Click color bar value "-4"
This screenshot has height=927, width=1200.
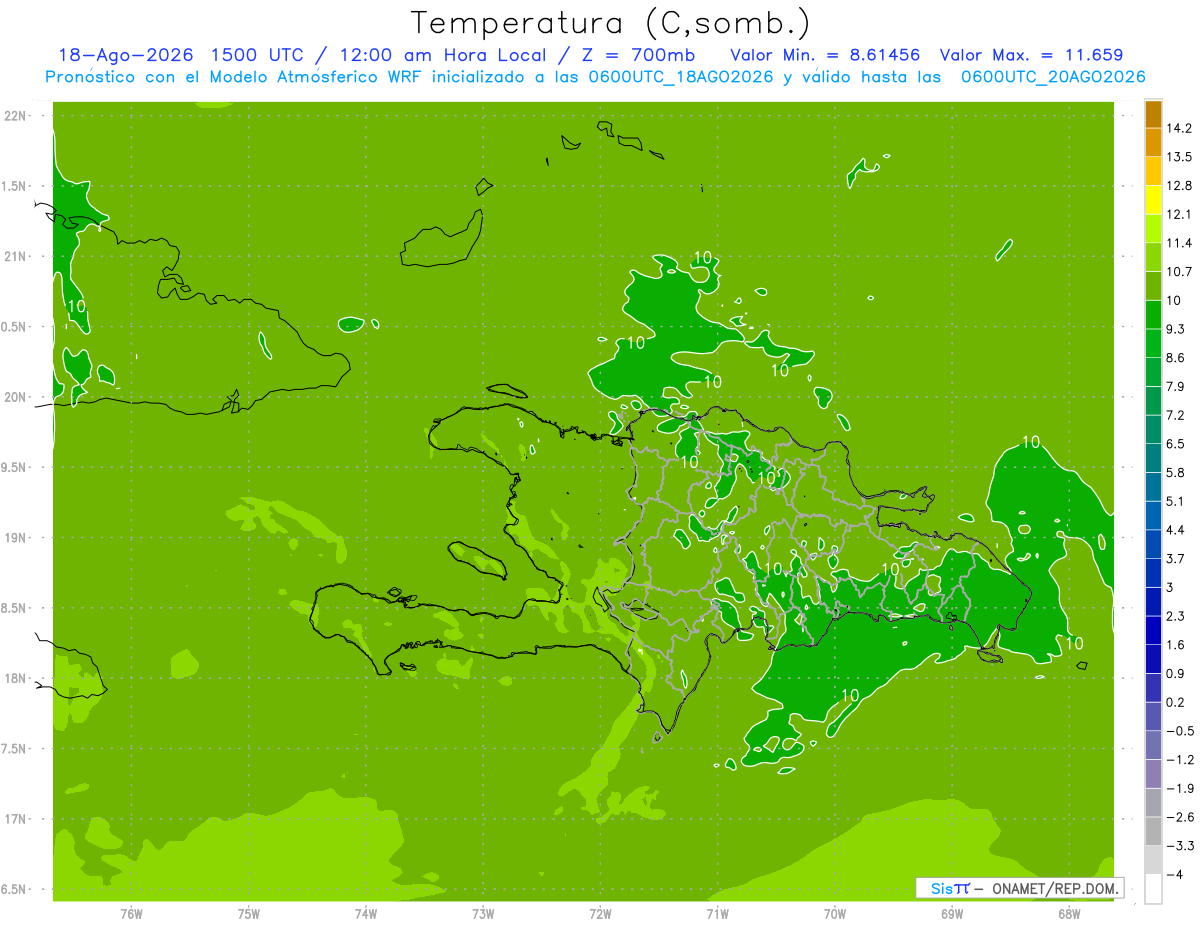point(1176,874)
